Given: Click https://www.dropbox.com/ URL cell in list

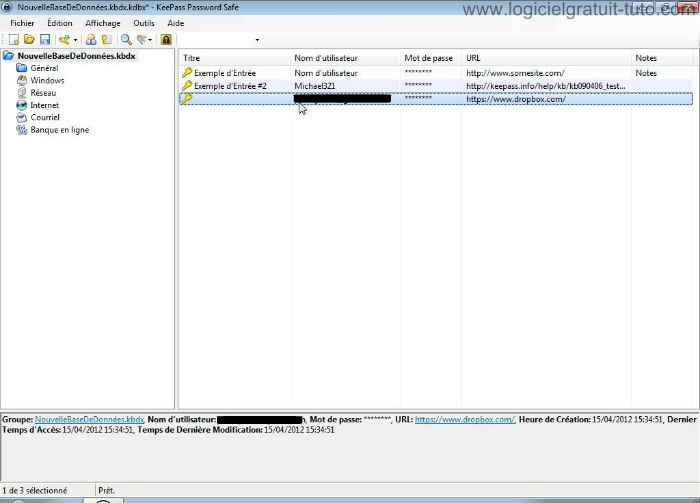Looking at the screenshot, I should click(516, 99).
